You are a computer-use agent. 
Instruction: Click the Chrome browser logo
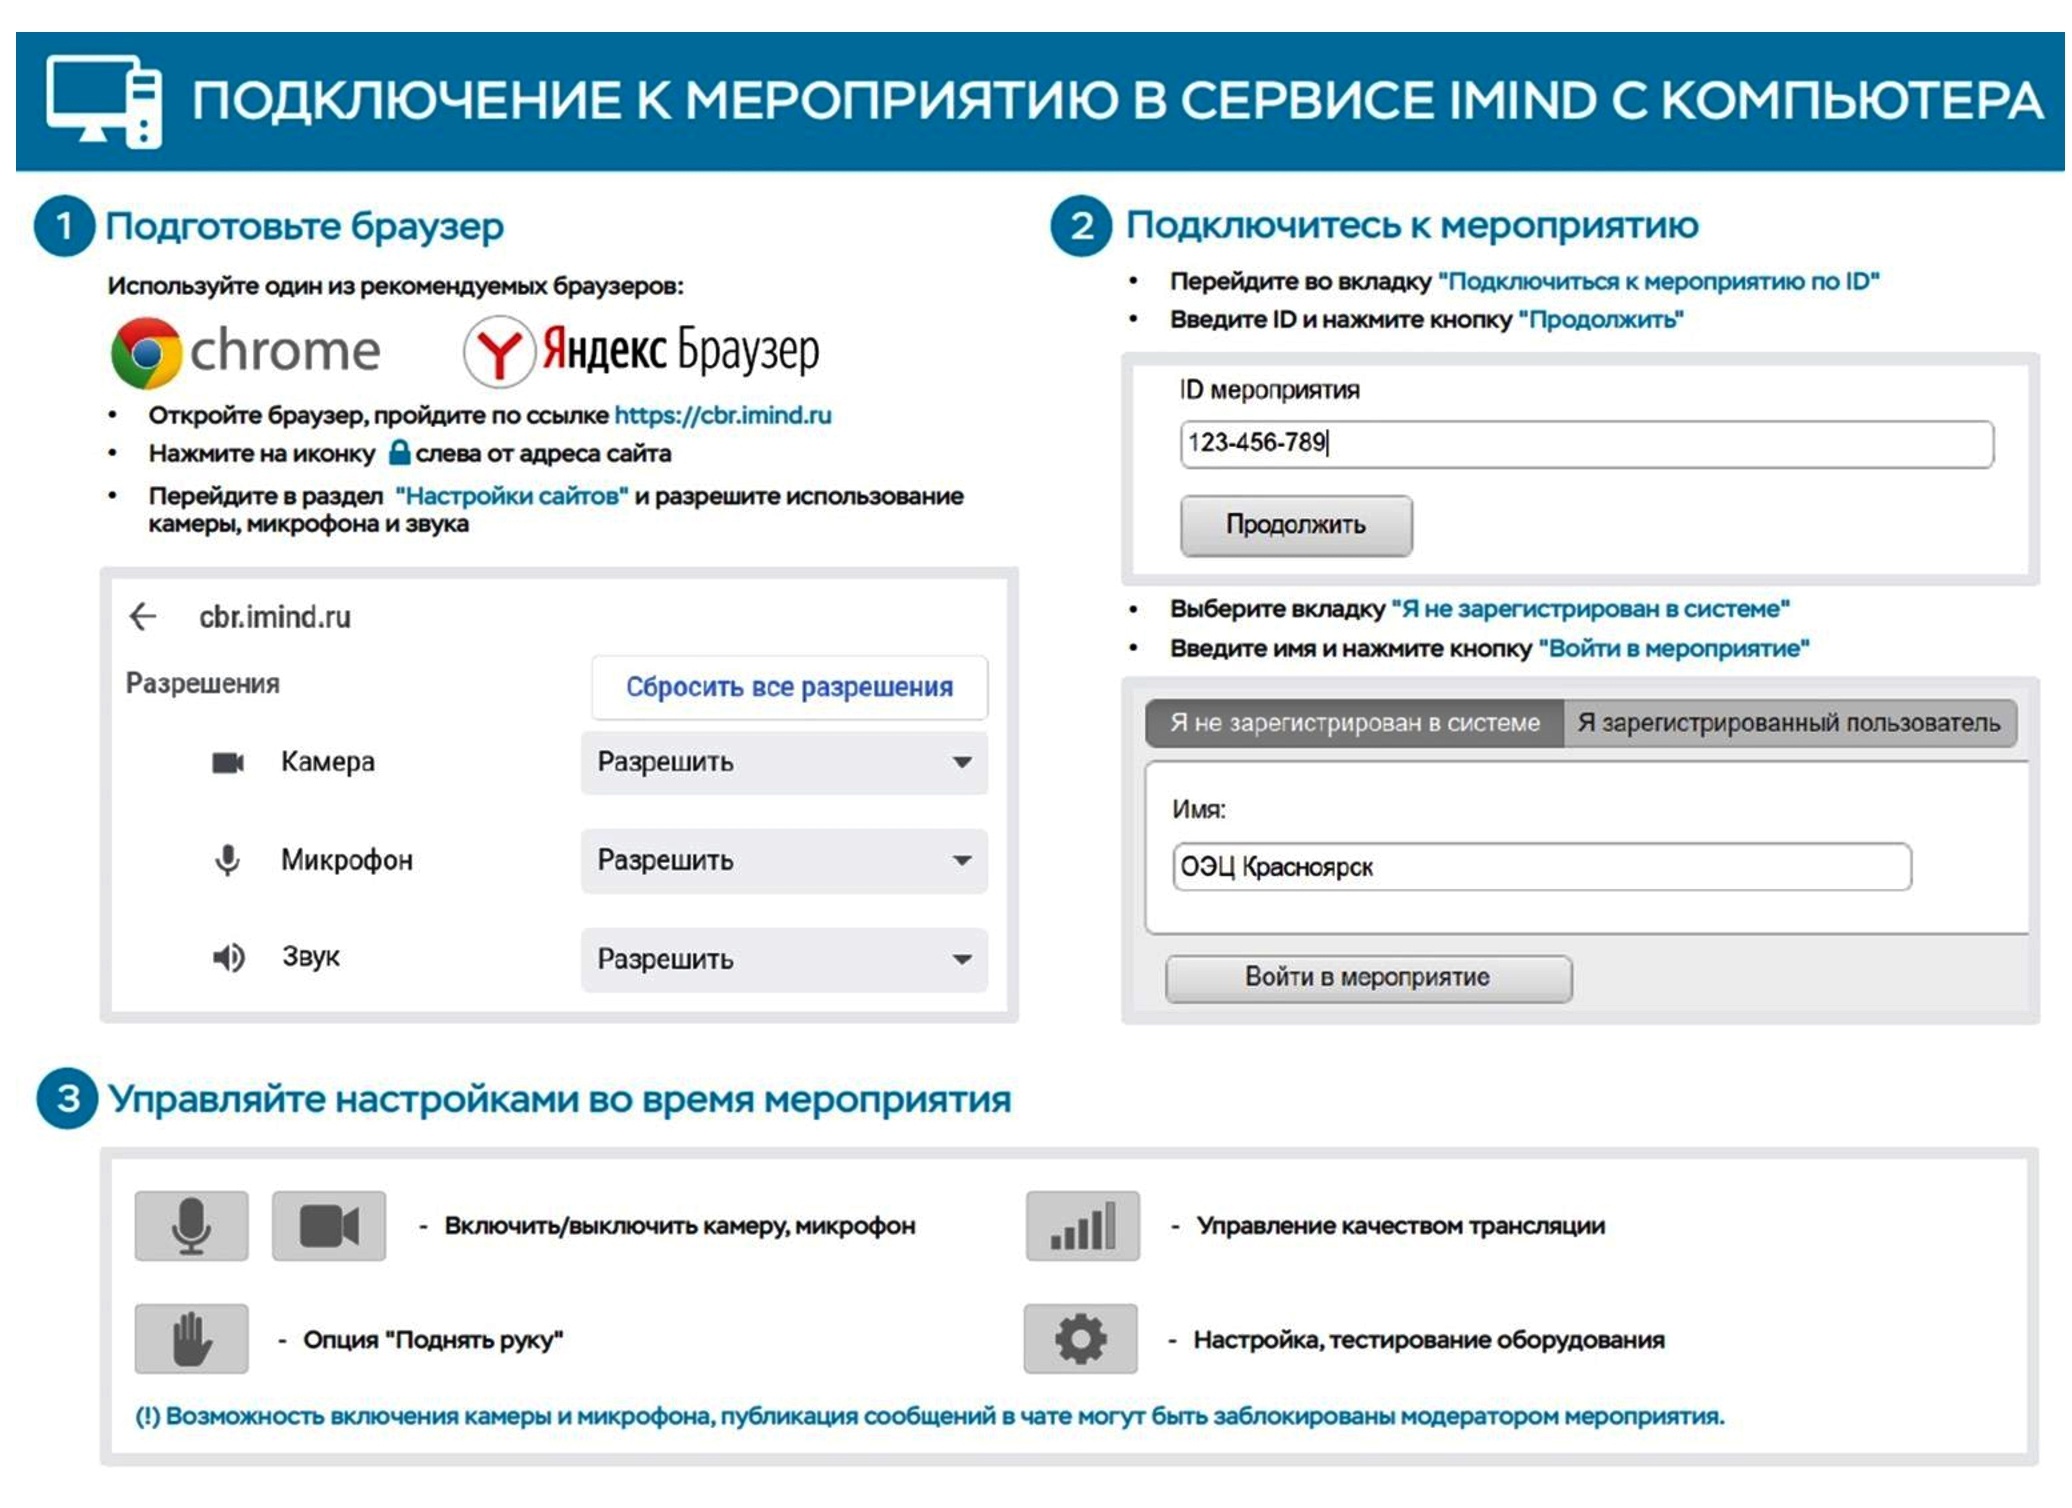coord(246,352)
